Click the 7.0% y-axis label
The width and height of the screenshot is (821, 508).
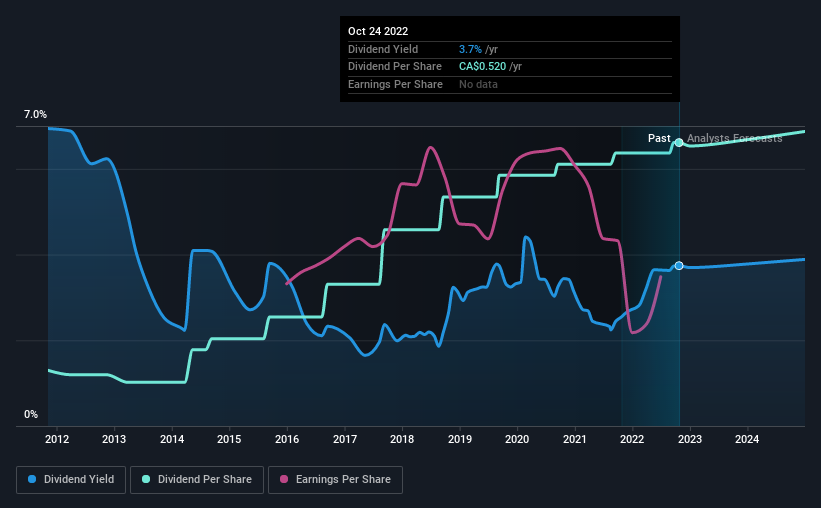click(35, 115)
